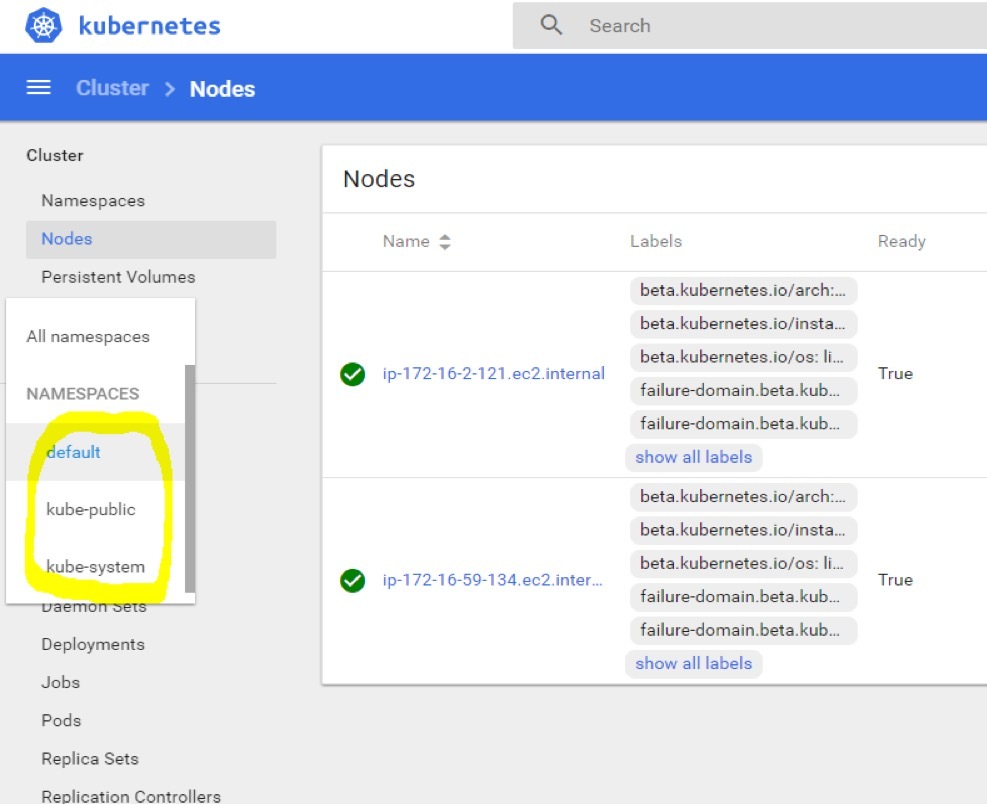The image size is (987, 804).
Task: Open node ip-172-16-2-121.ec2.internal
Action: [x=494, y=374]
